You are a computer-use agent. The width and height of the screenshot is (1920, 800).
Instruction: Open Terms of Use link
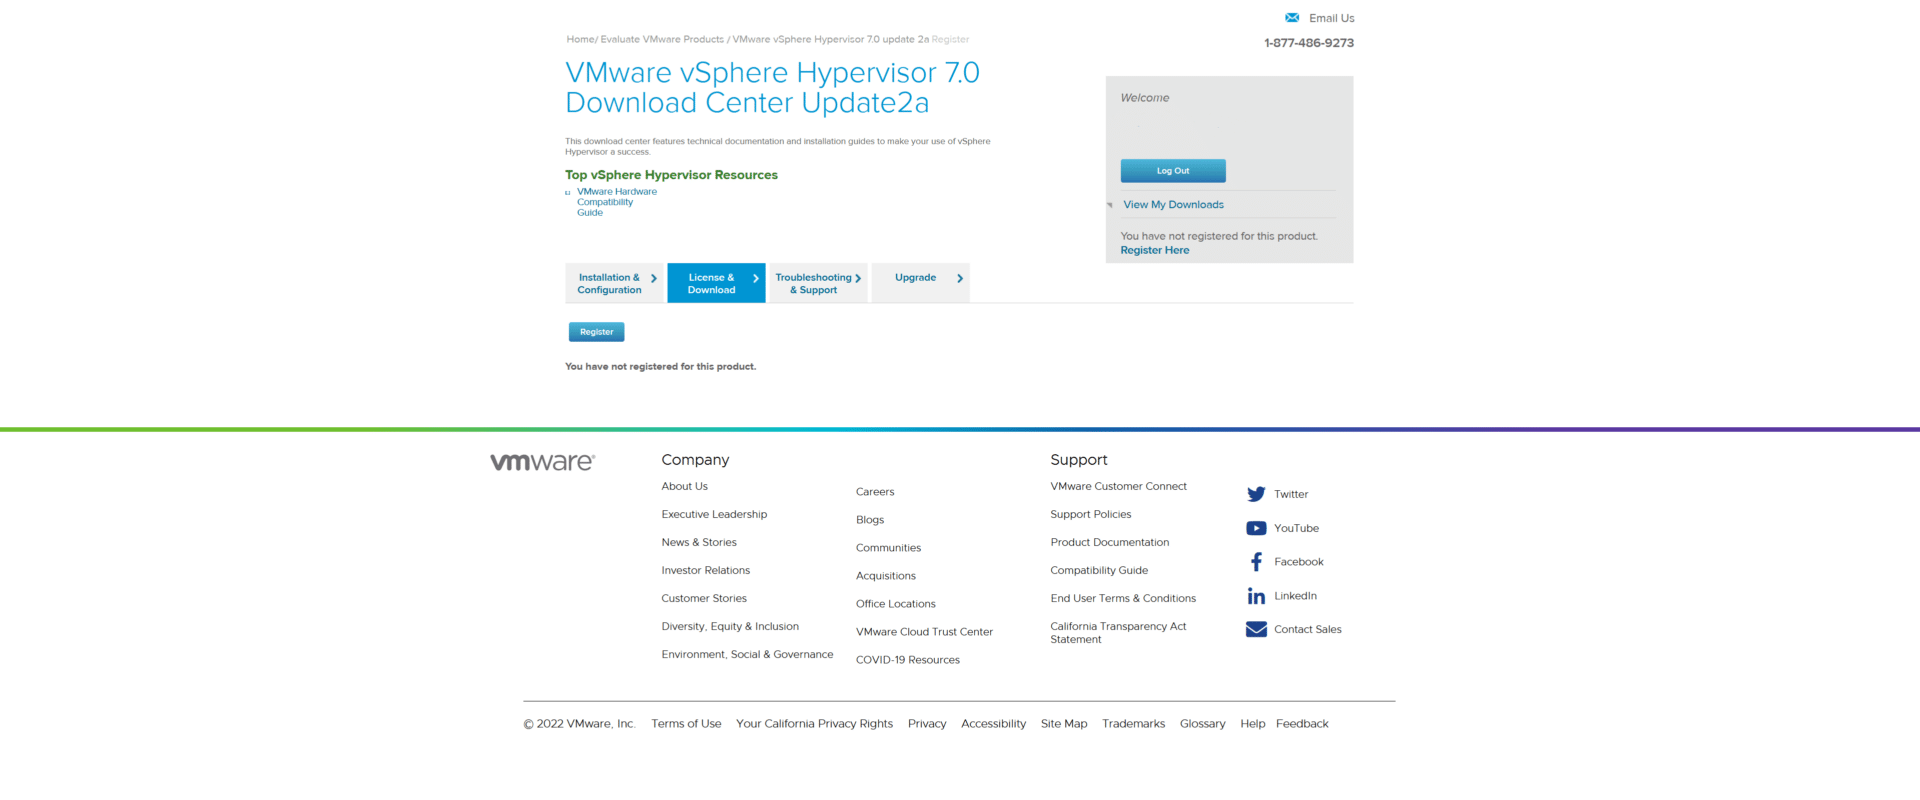pos(686,724)
